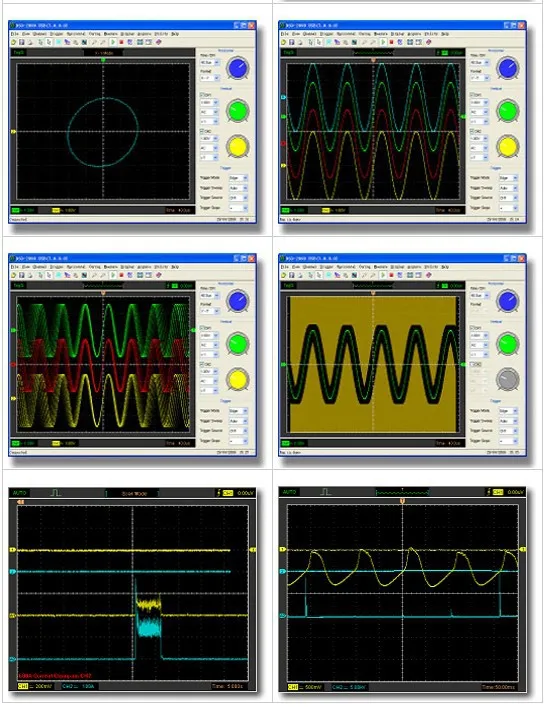Turn the yellow CH2 knob in the persistence waveform window
This screenshot has width=546, height=707.
coord(238,380)
